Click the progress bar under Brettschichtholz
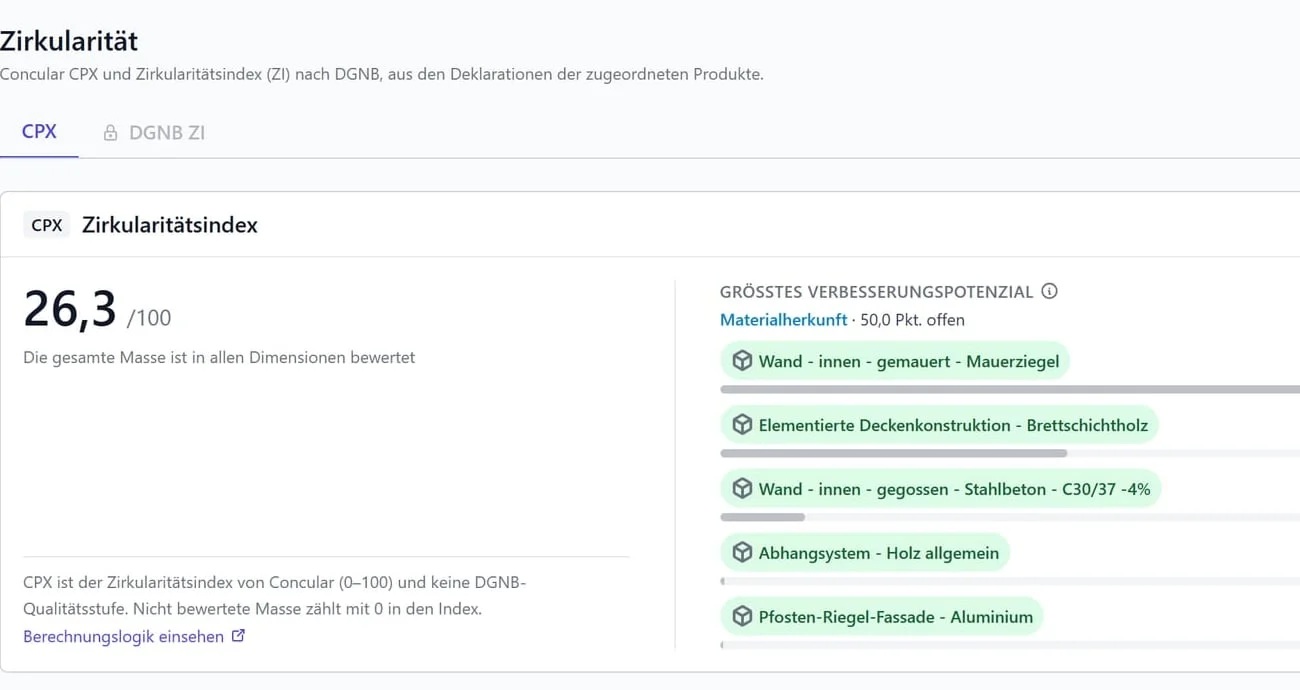 (1010, 453)
